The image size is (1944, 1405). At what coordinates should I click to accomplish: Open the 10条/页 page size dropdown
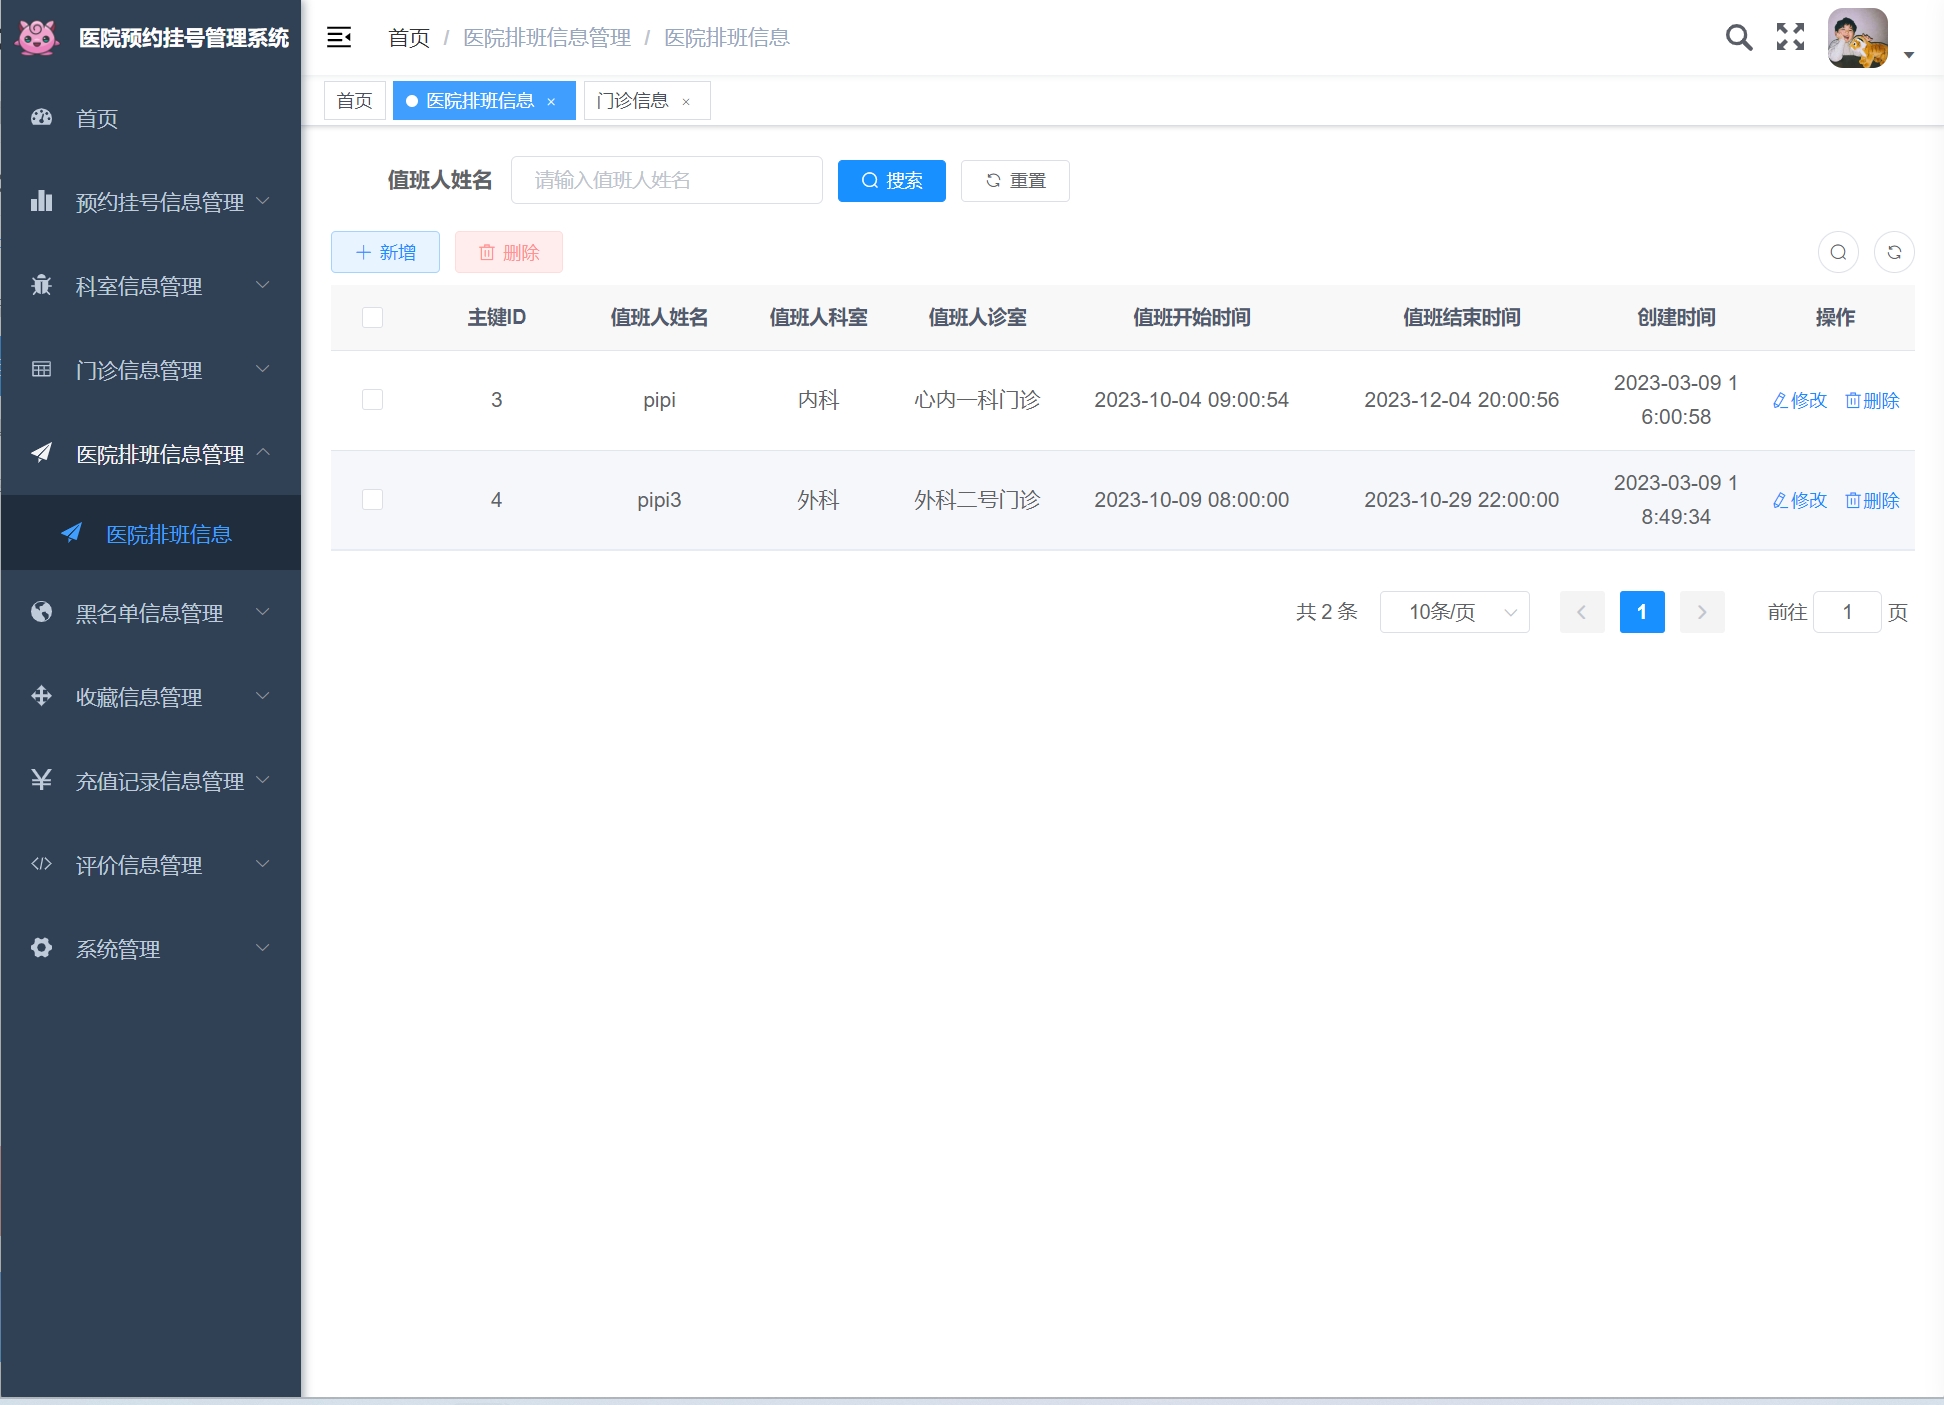(1454, 613)
